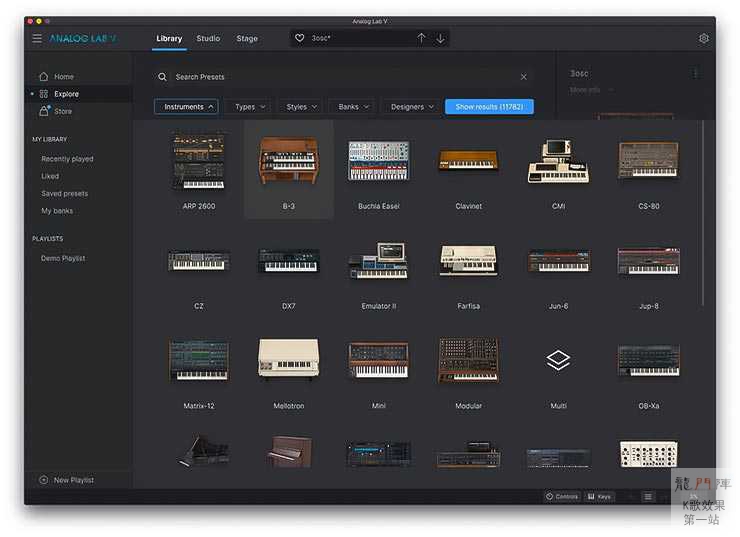Open settings gear icon
Screen dimensions: 740x537
[703, 38]
